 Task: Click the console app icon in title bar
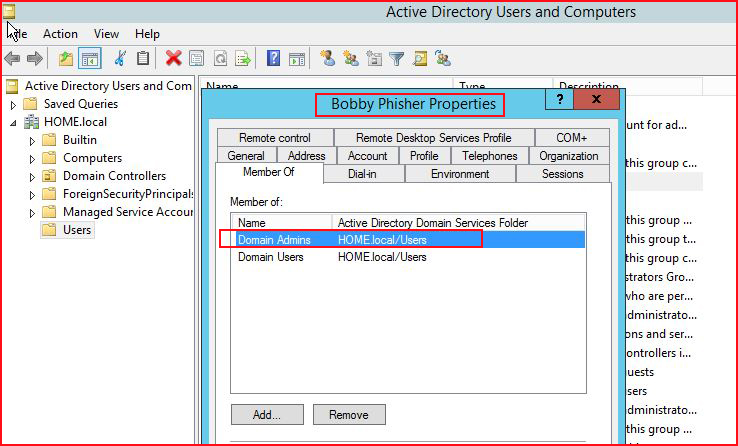coord(9,11)
